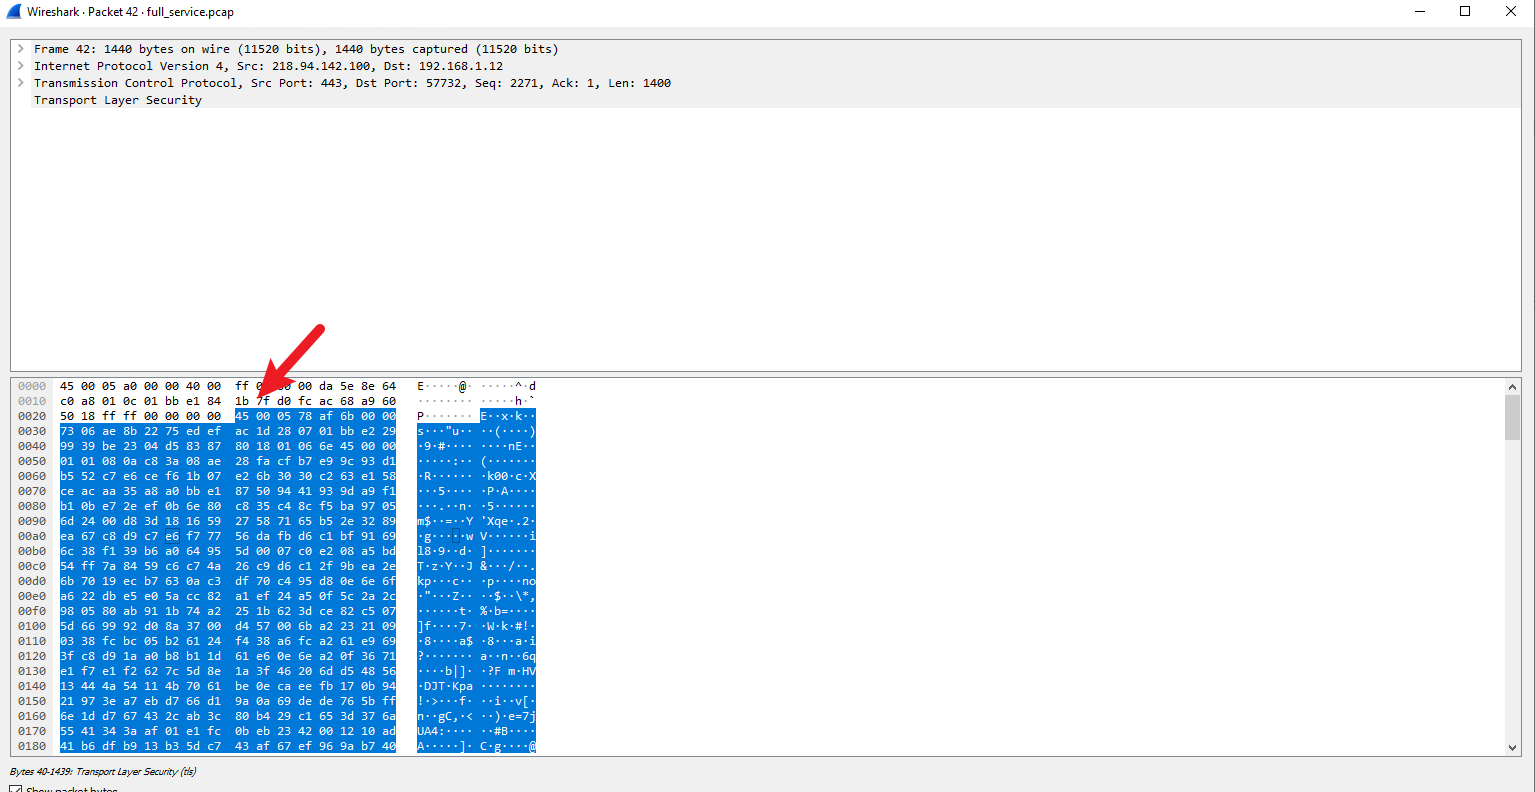Close the Packet 42 window
The image size is (1535, 792).
click(x=1511, y=12)
